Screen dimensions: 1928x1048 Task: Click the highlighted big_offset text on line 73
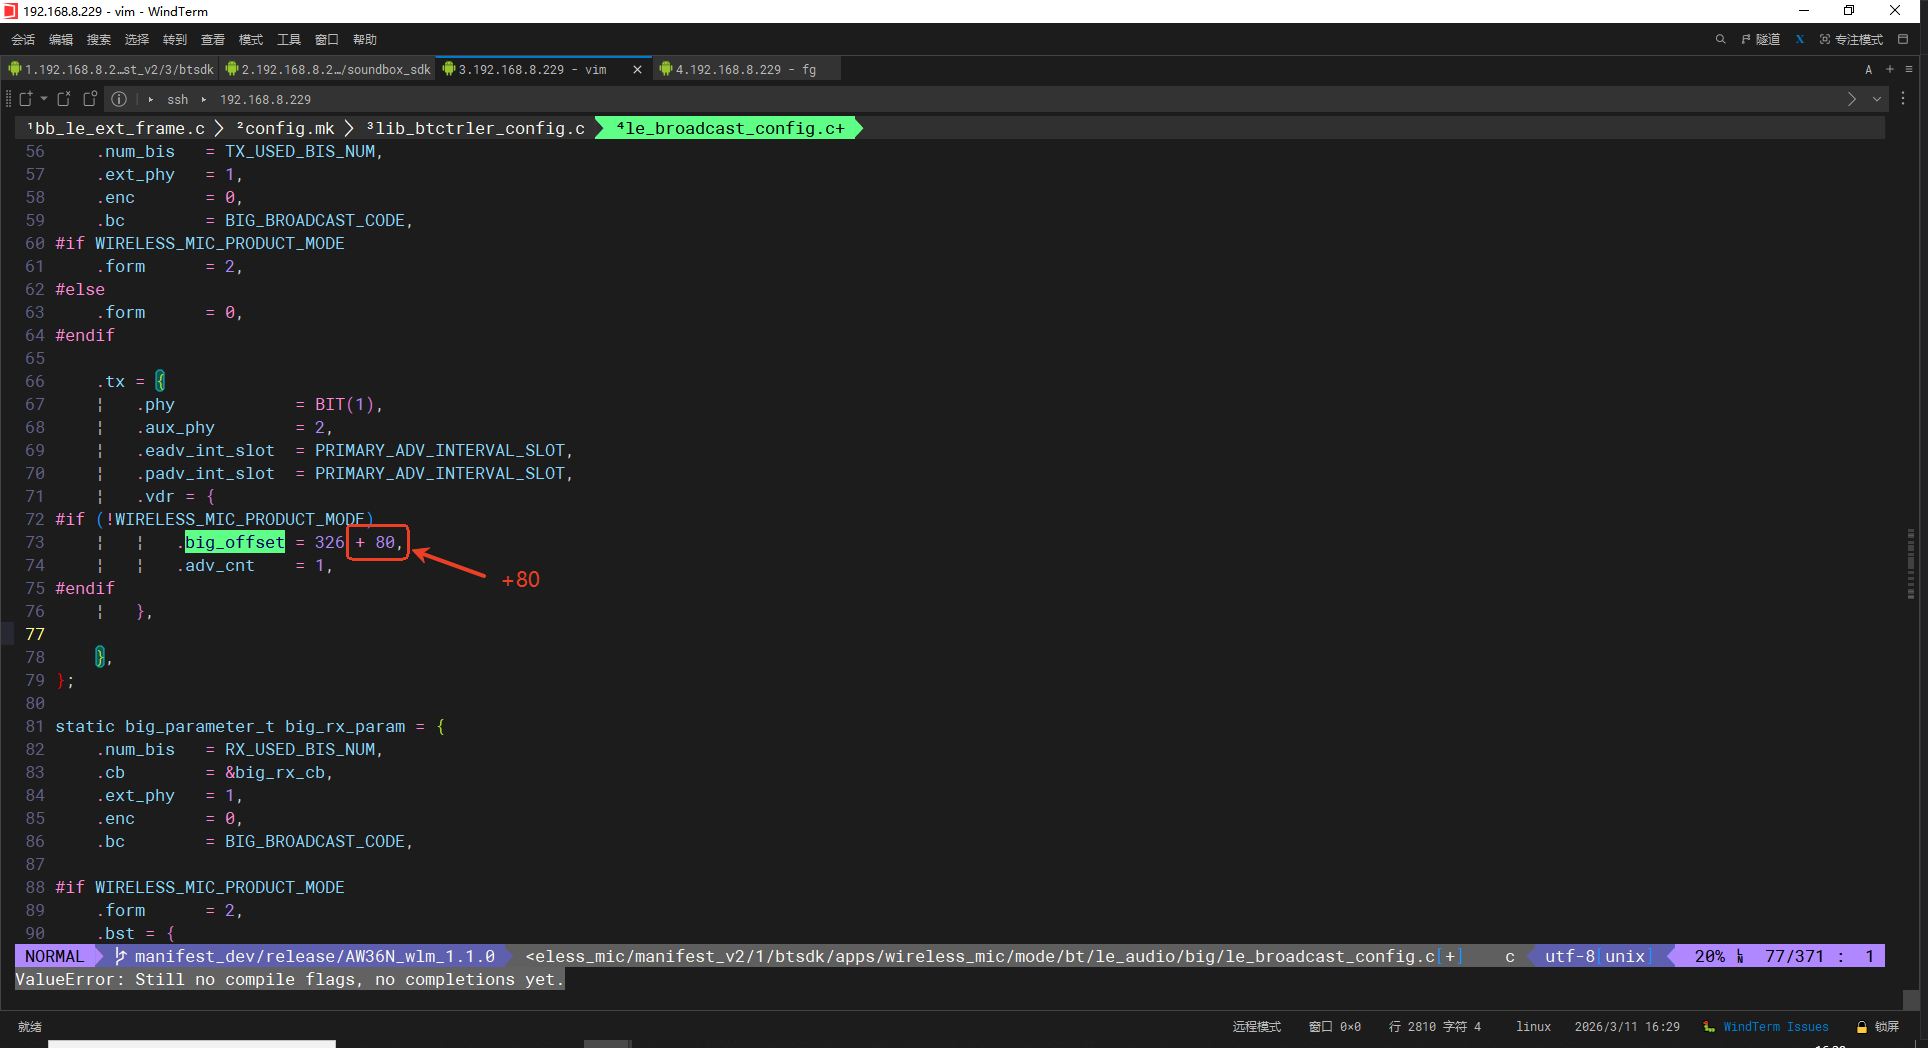click(x=235, y=542)
